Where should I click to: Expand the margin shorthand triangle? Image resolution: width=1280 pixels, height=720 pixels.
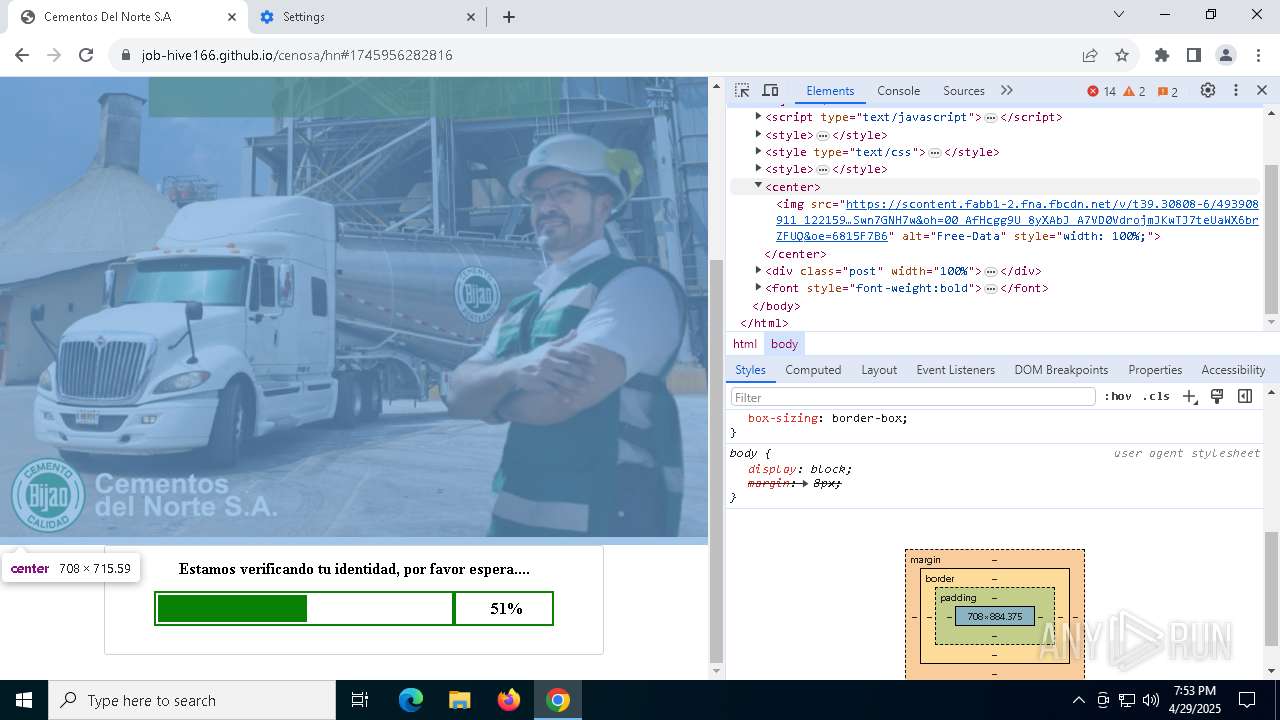(x=807, y=483)
